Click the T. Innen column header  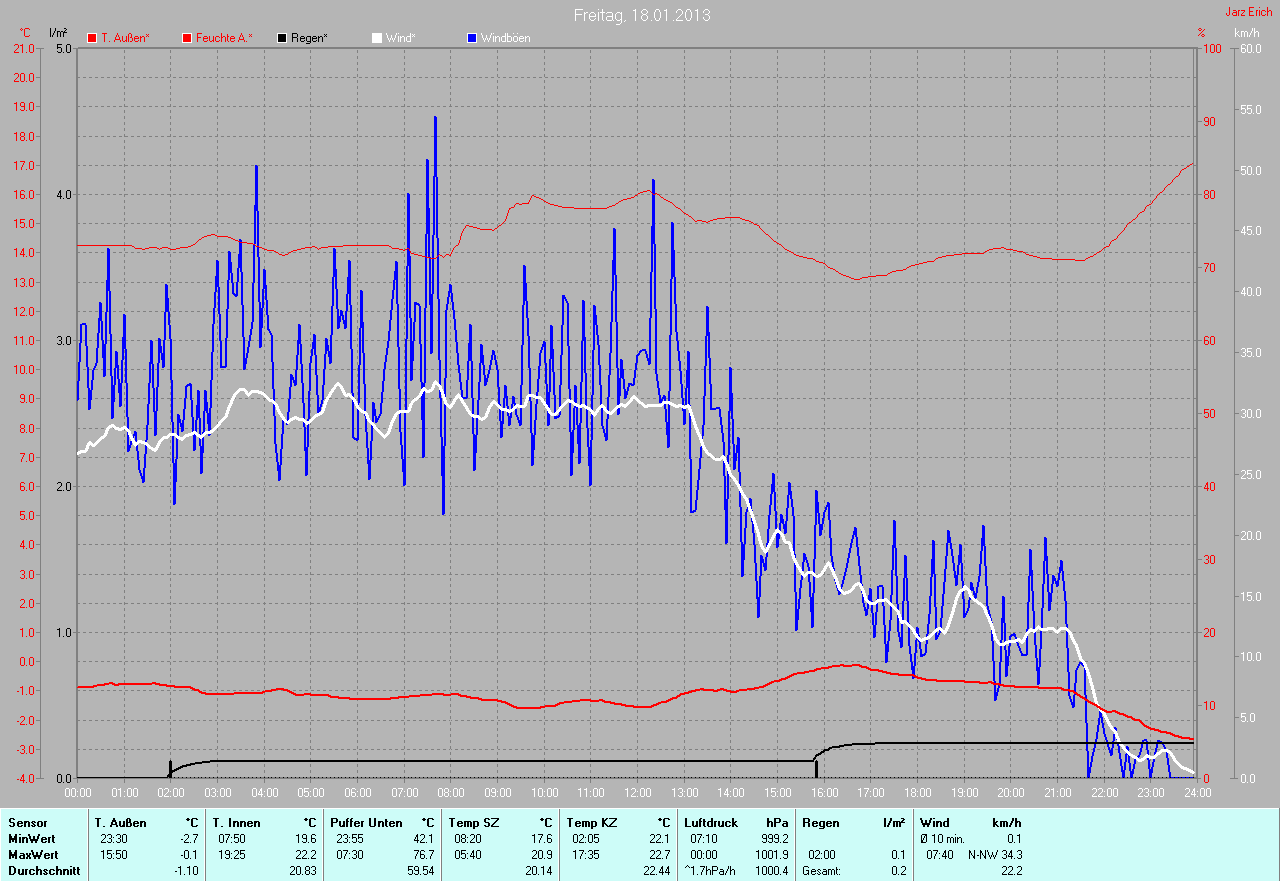click(x=236, y=823)
